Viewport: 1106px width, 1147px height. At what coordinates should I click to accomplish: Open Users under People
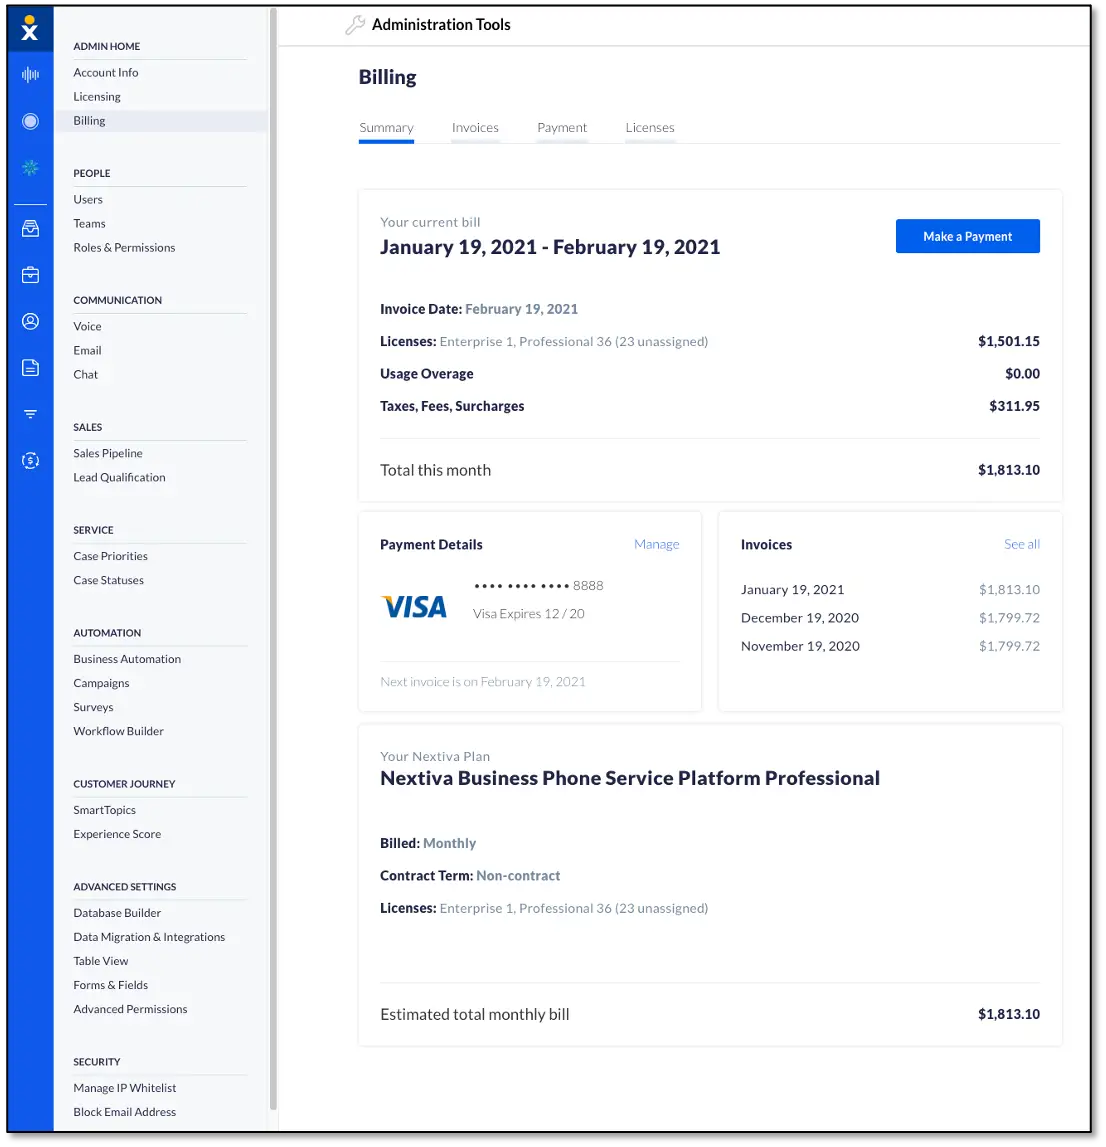point(88,200)
